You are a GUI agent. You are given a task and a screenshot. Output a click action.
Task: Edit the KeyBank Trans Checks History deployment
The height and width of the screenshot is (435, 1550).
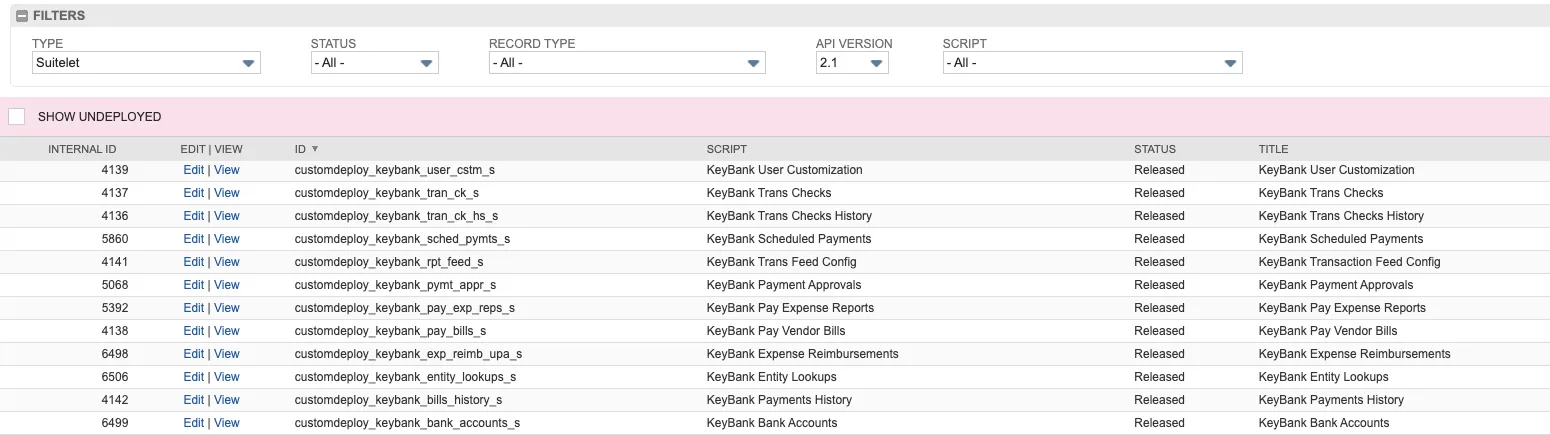tap(193, 216)
